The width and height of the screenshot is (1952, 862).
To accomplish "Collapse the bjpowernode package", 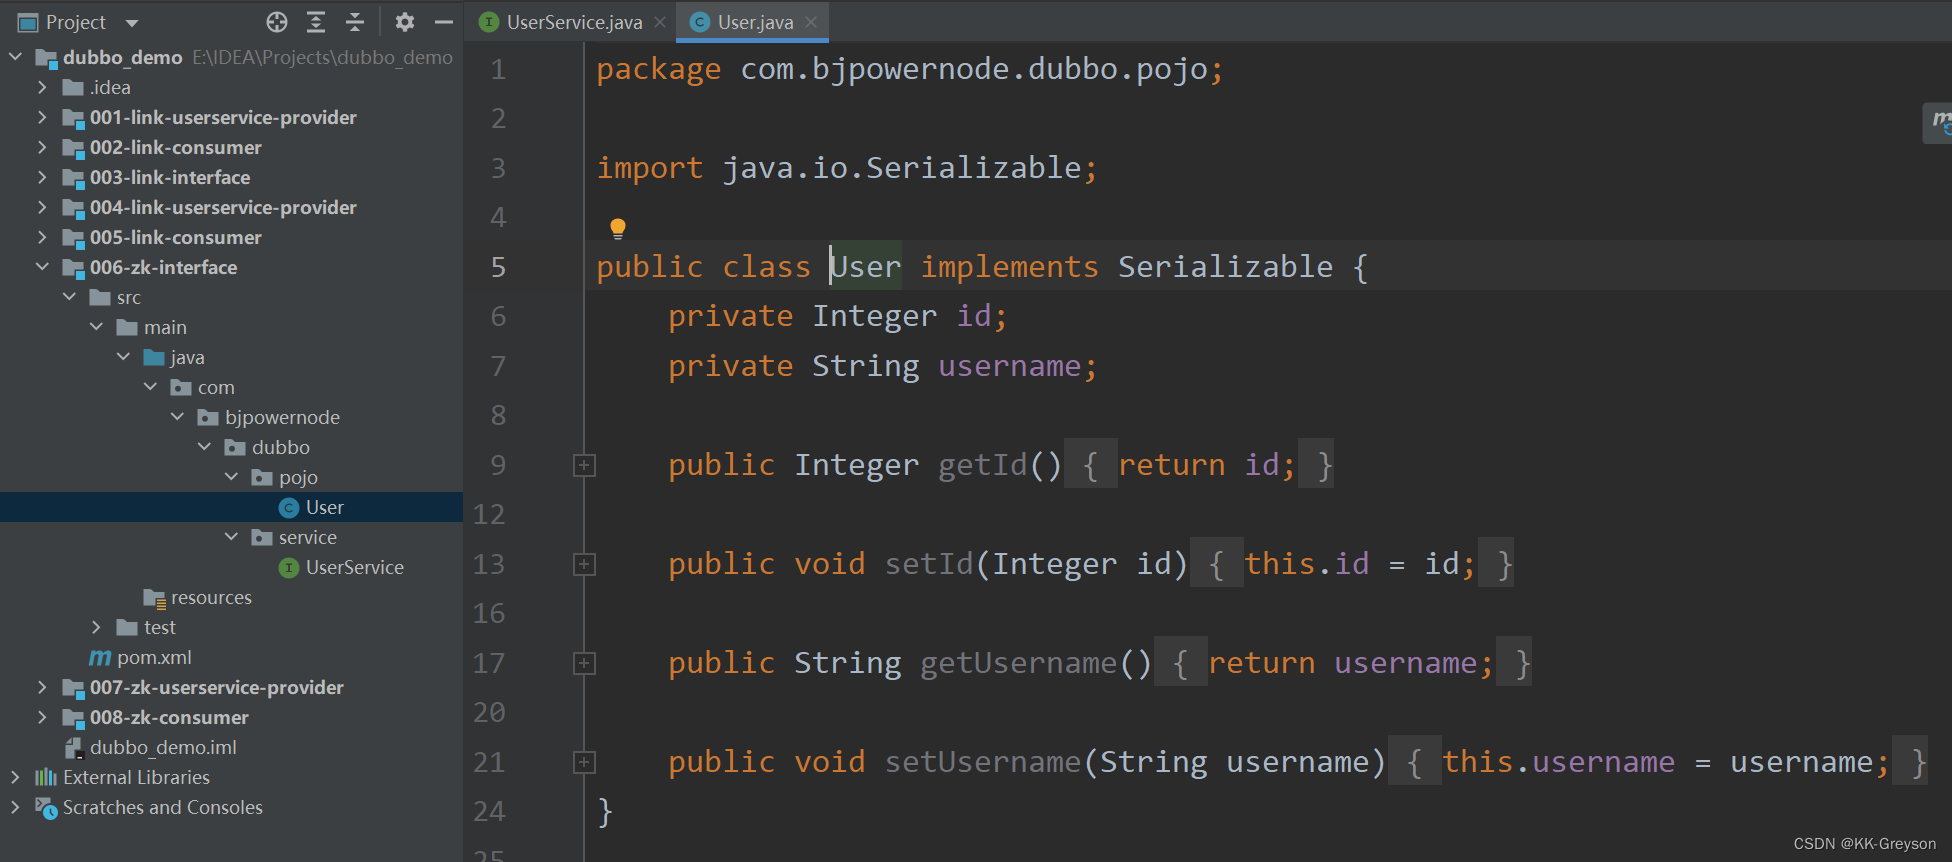I will (x=177, y=417).
